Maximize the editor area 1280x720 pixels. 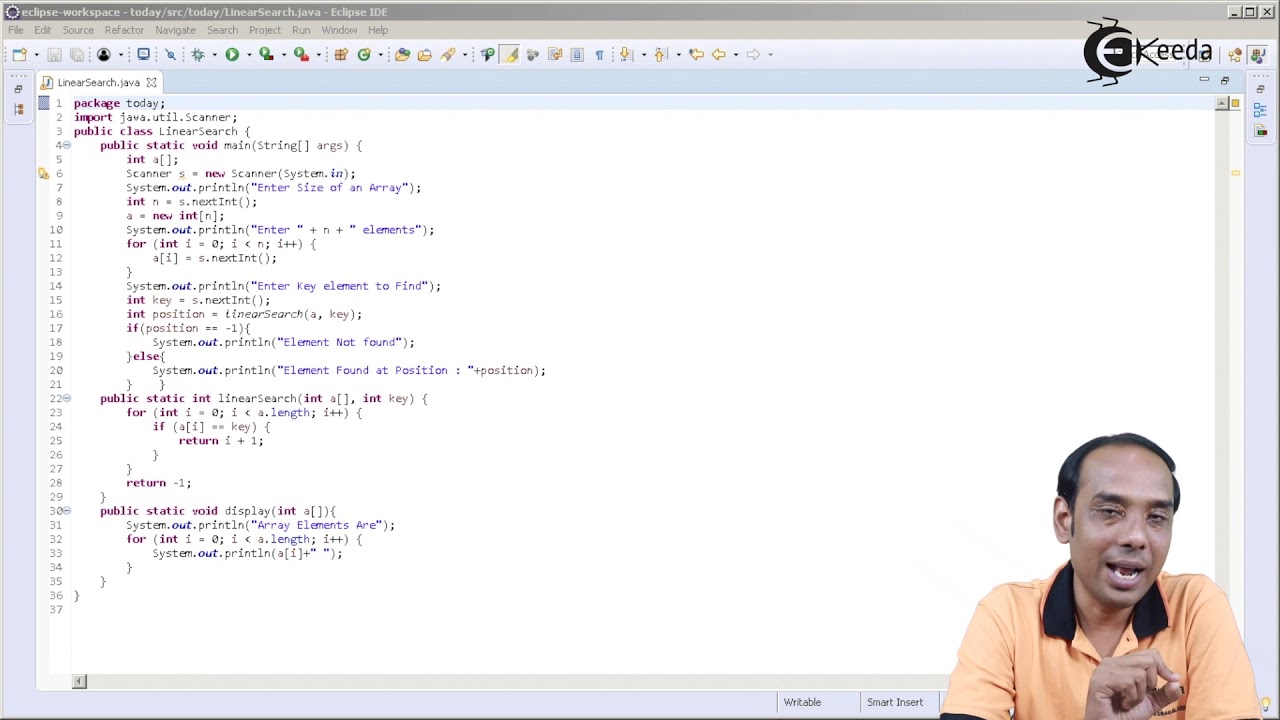tap(1225, 80)
